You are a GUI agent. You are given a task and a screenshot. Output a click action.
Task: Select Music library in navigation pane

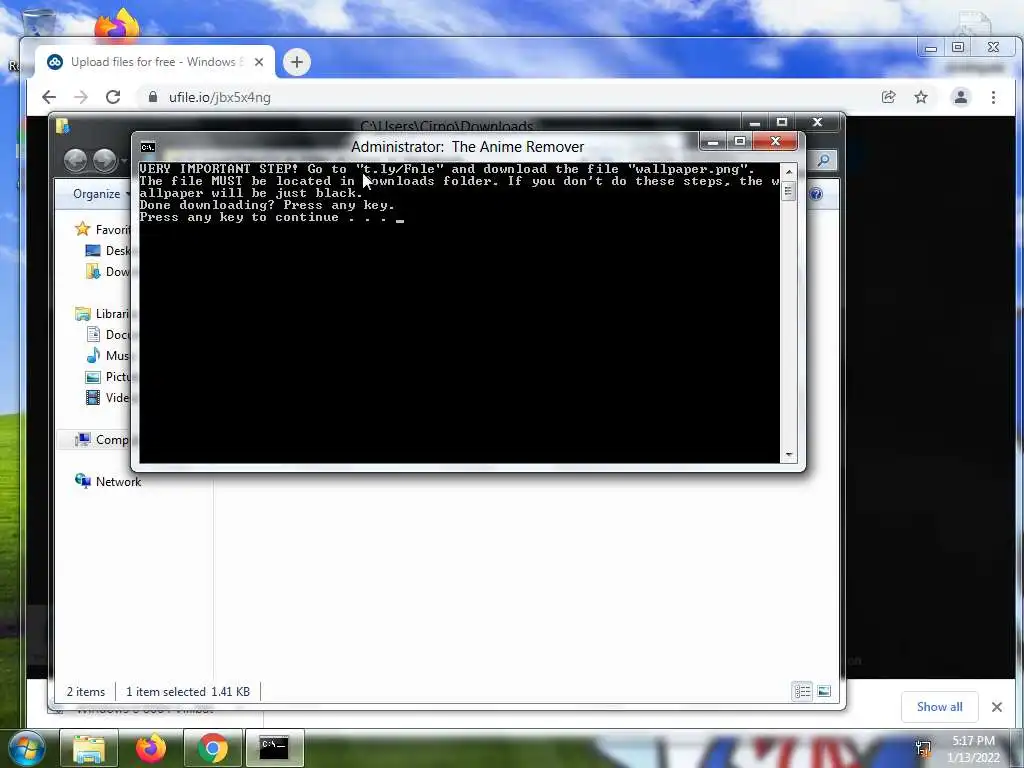click(x=108, y=355)
